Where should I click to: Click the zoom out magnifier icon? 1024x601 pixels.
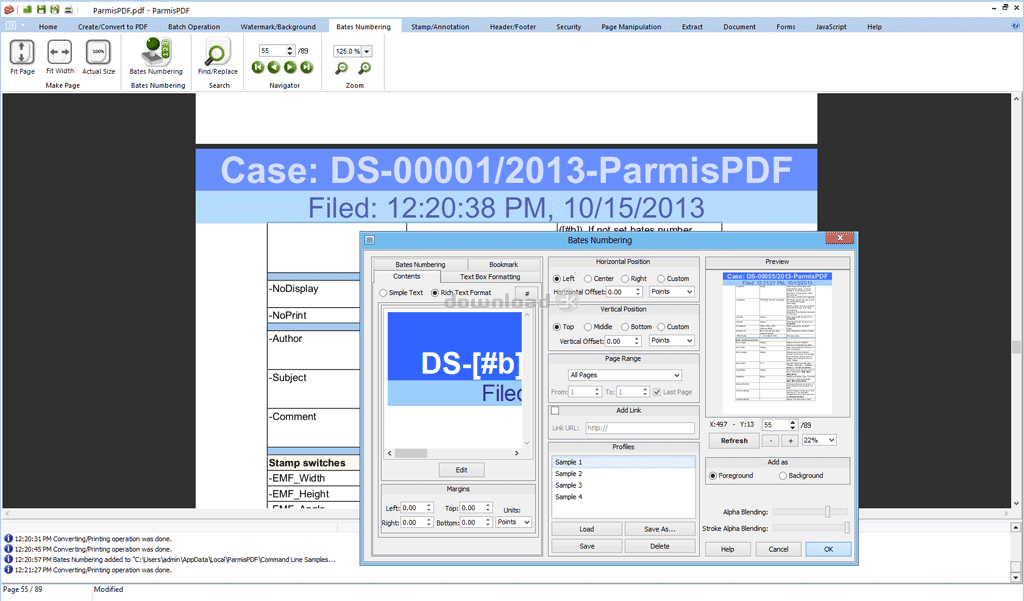click(342, 68)
